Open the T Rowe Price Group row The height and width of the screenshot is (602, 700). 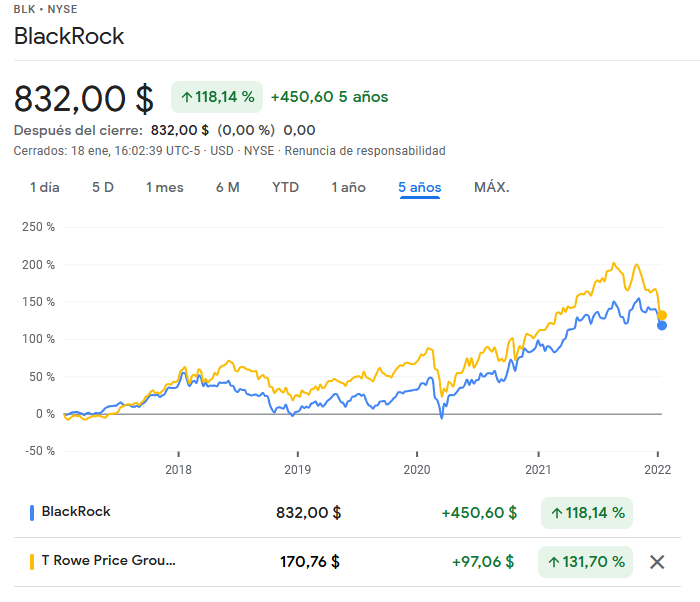point(108,561)
